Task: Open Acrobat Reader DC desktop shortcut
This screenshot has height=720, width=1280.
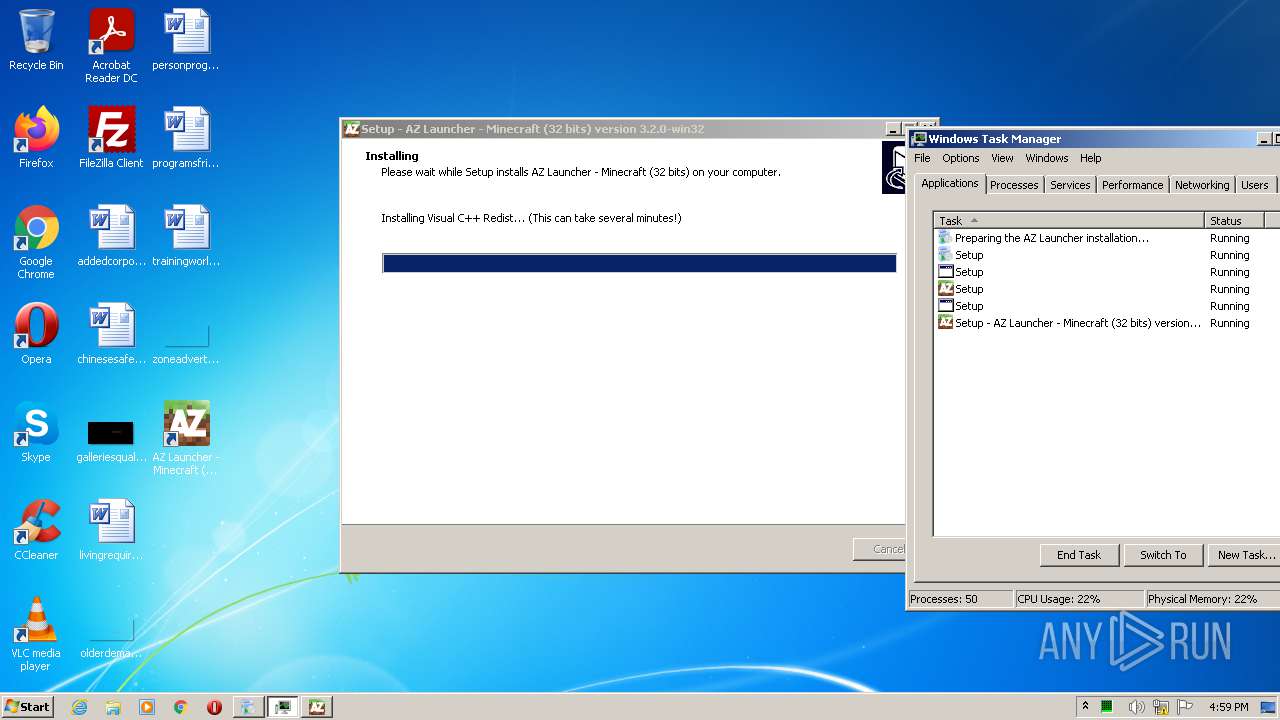Action: [x=111, y=46]
